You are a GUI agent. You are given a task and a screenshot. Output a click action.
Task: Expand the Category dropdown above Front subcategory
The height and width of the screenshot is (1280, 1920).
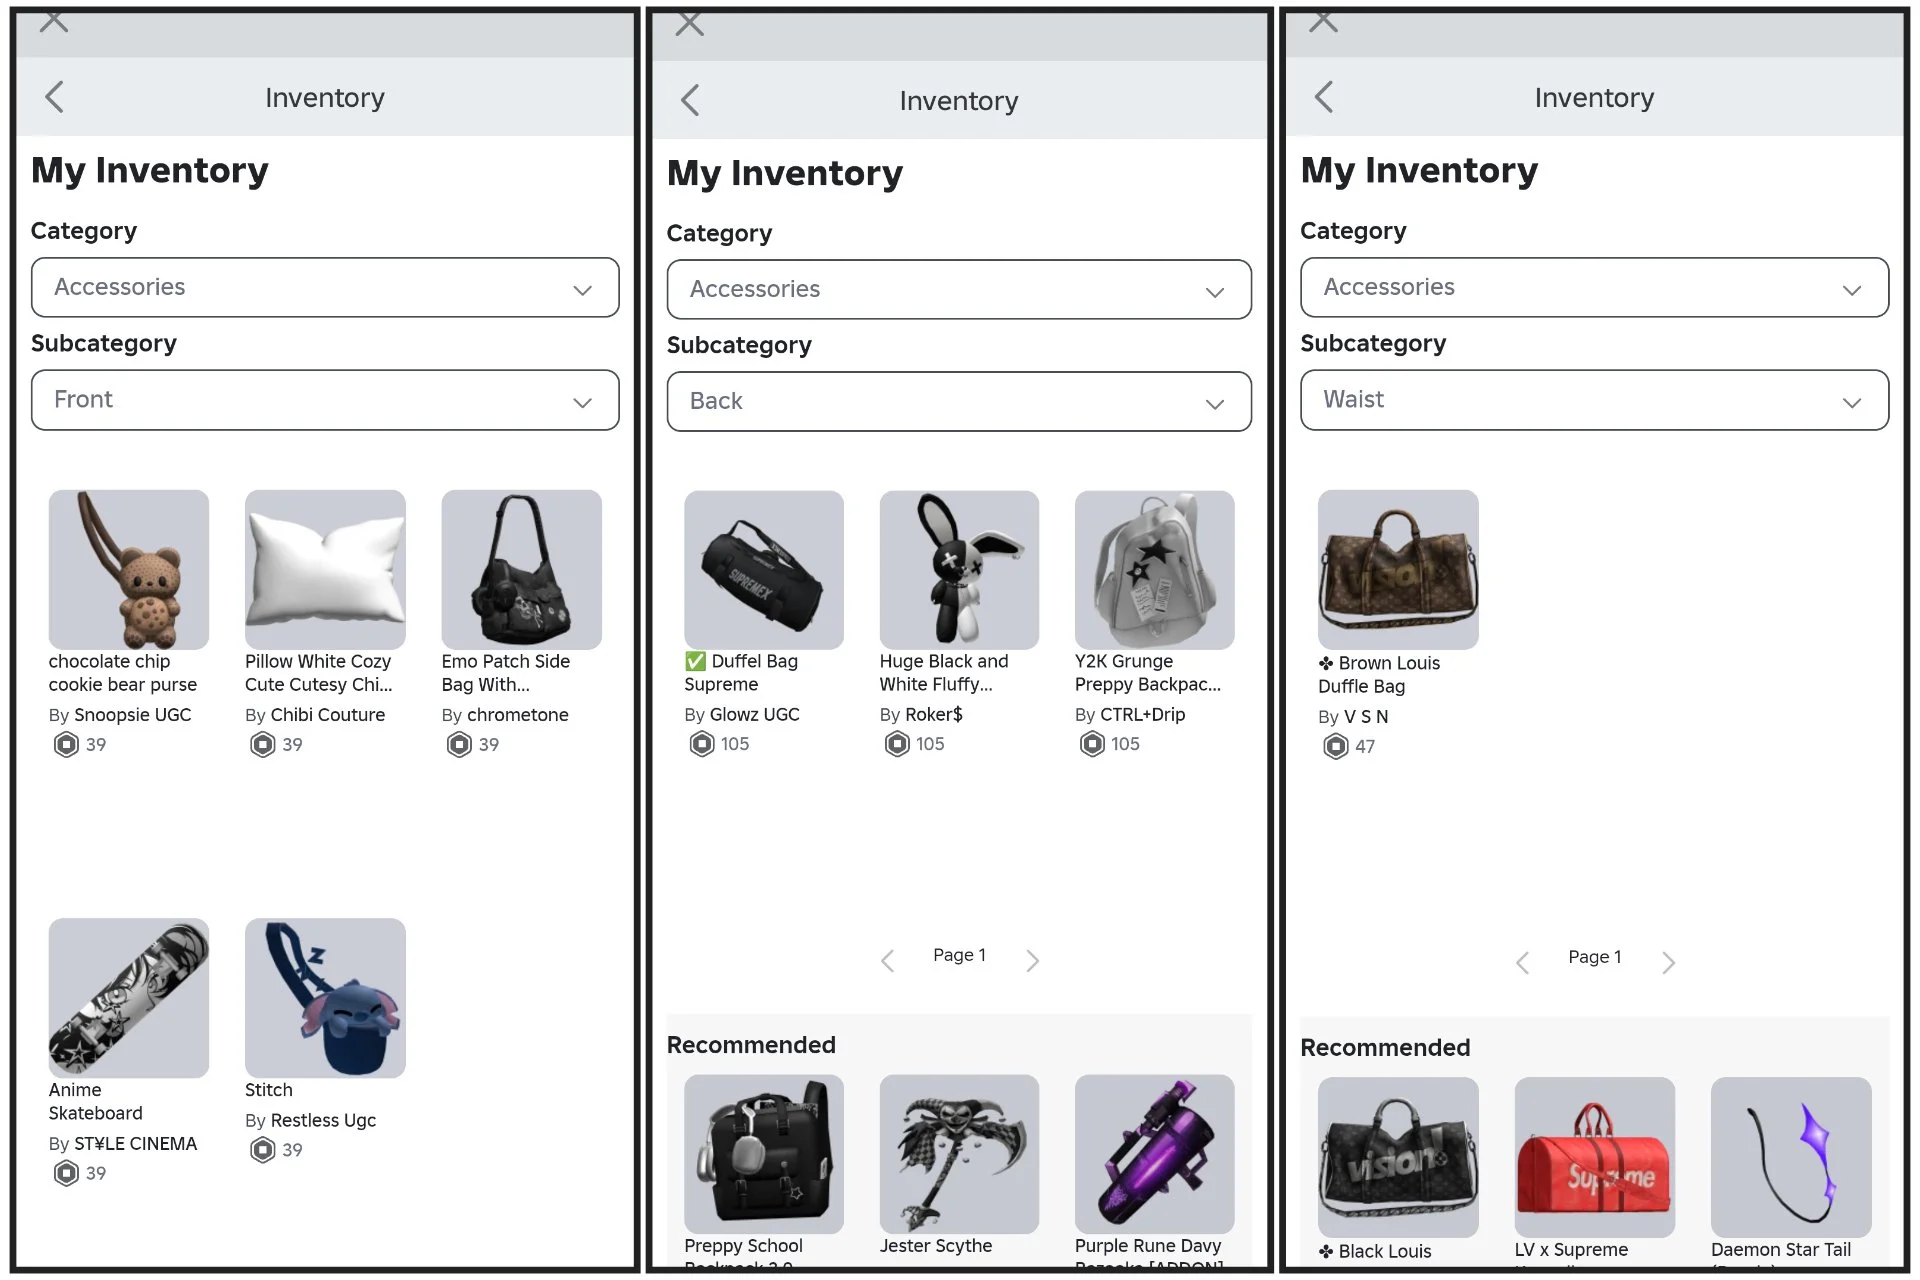[325, 288]
